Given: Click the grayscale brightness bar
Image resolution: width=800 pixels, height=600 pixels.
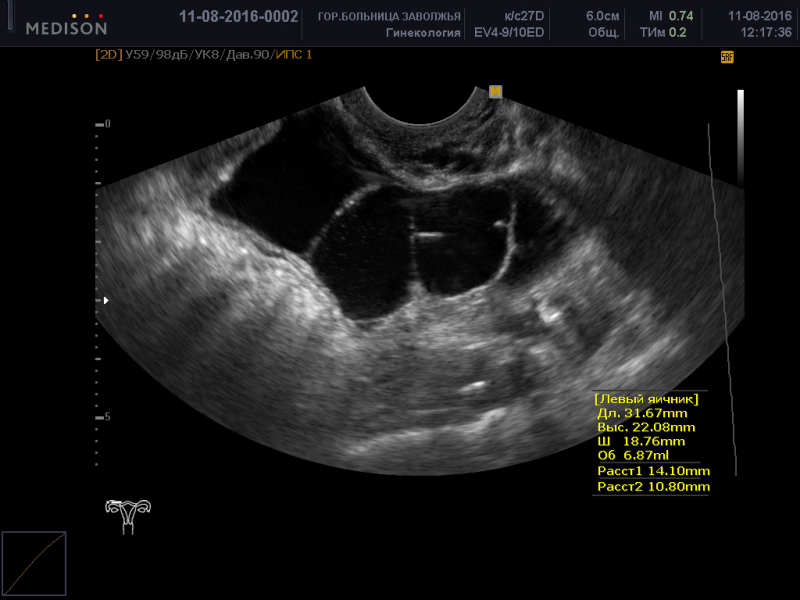Looking at the screenshot, I should (740, 138).
